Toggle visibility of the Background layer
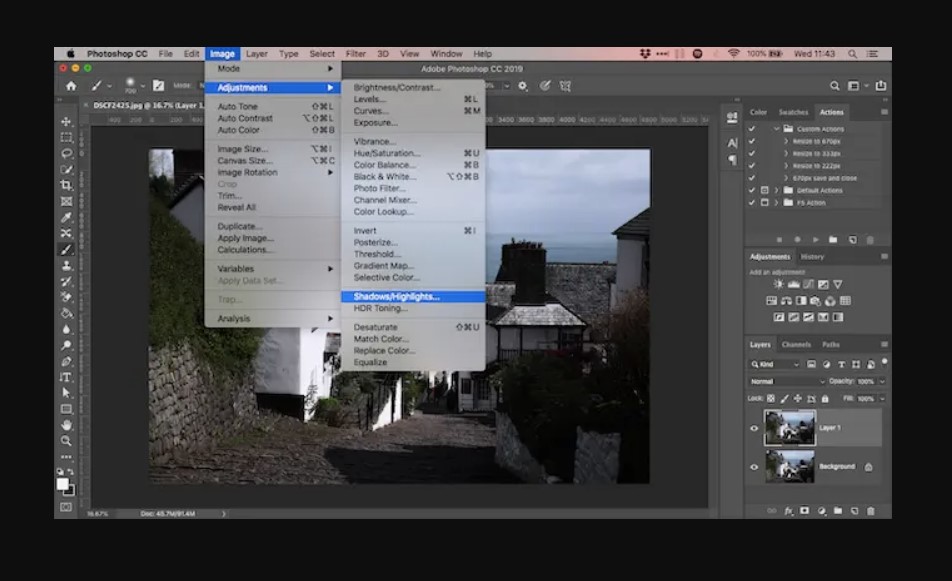The image size is (952, 581). (754, 466)
